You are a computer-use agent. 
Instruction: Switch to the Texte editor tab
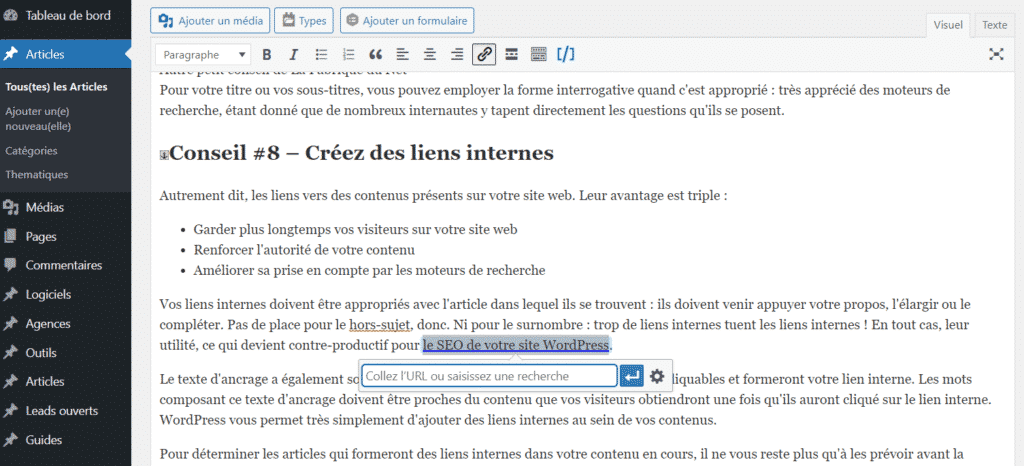[994, 24]
